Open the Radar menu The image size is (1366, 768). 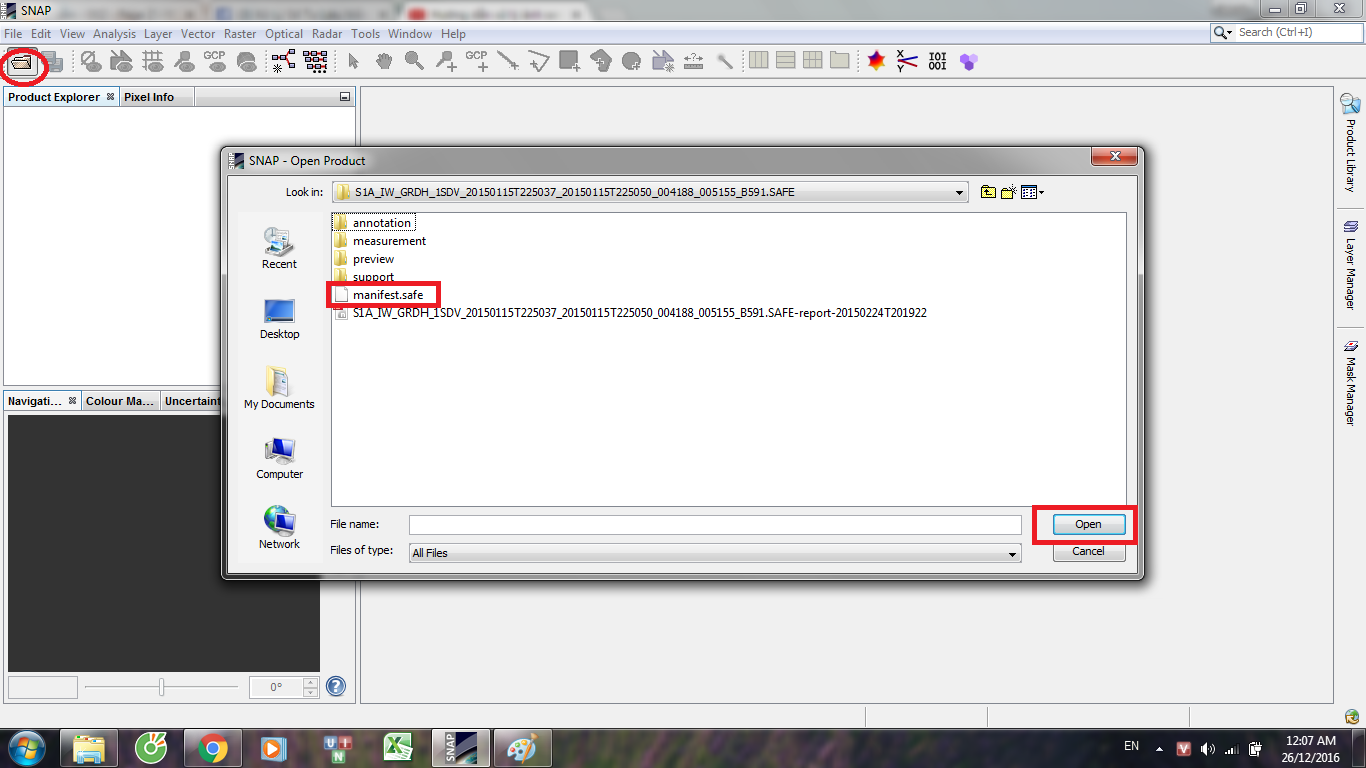327,33
